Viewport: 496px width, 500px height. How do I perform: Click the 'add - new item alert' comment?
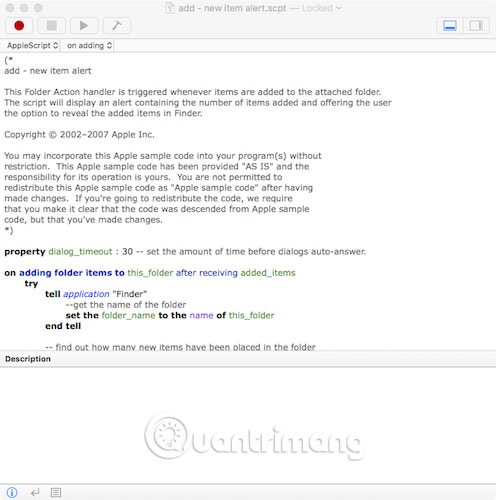pos(48,71)
